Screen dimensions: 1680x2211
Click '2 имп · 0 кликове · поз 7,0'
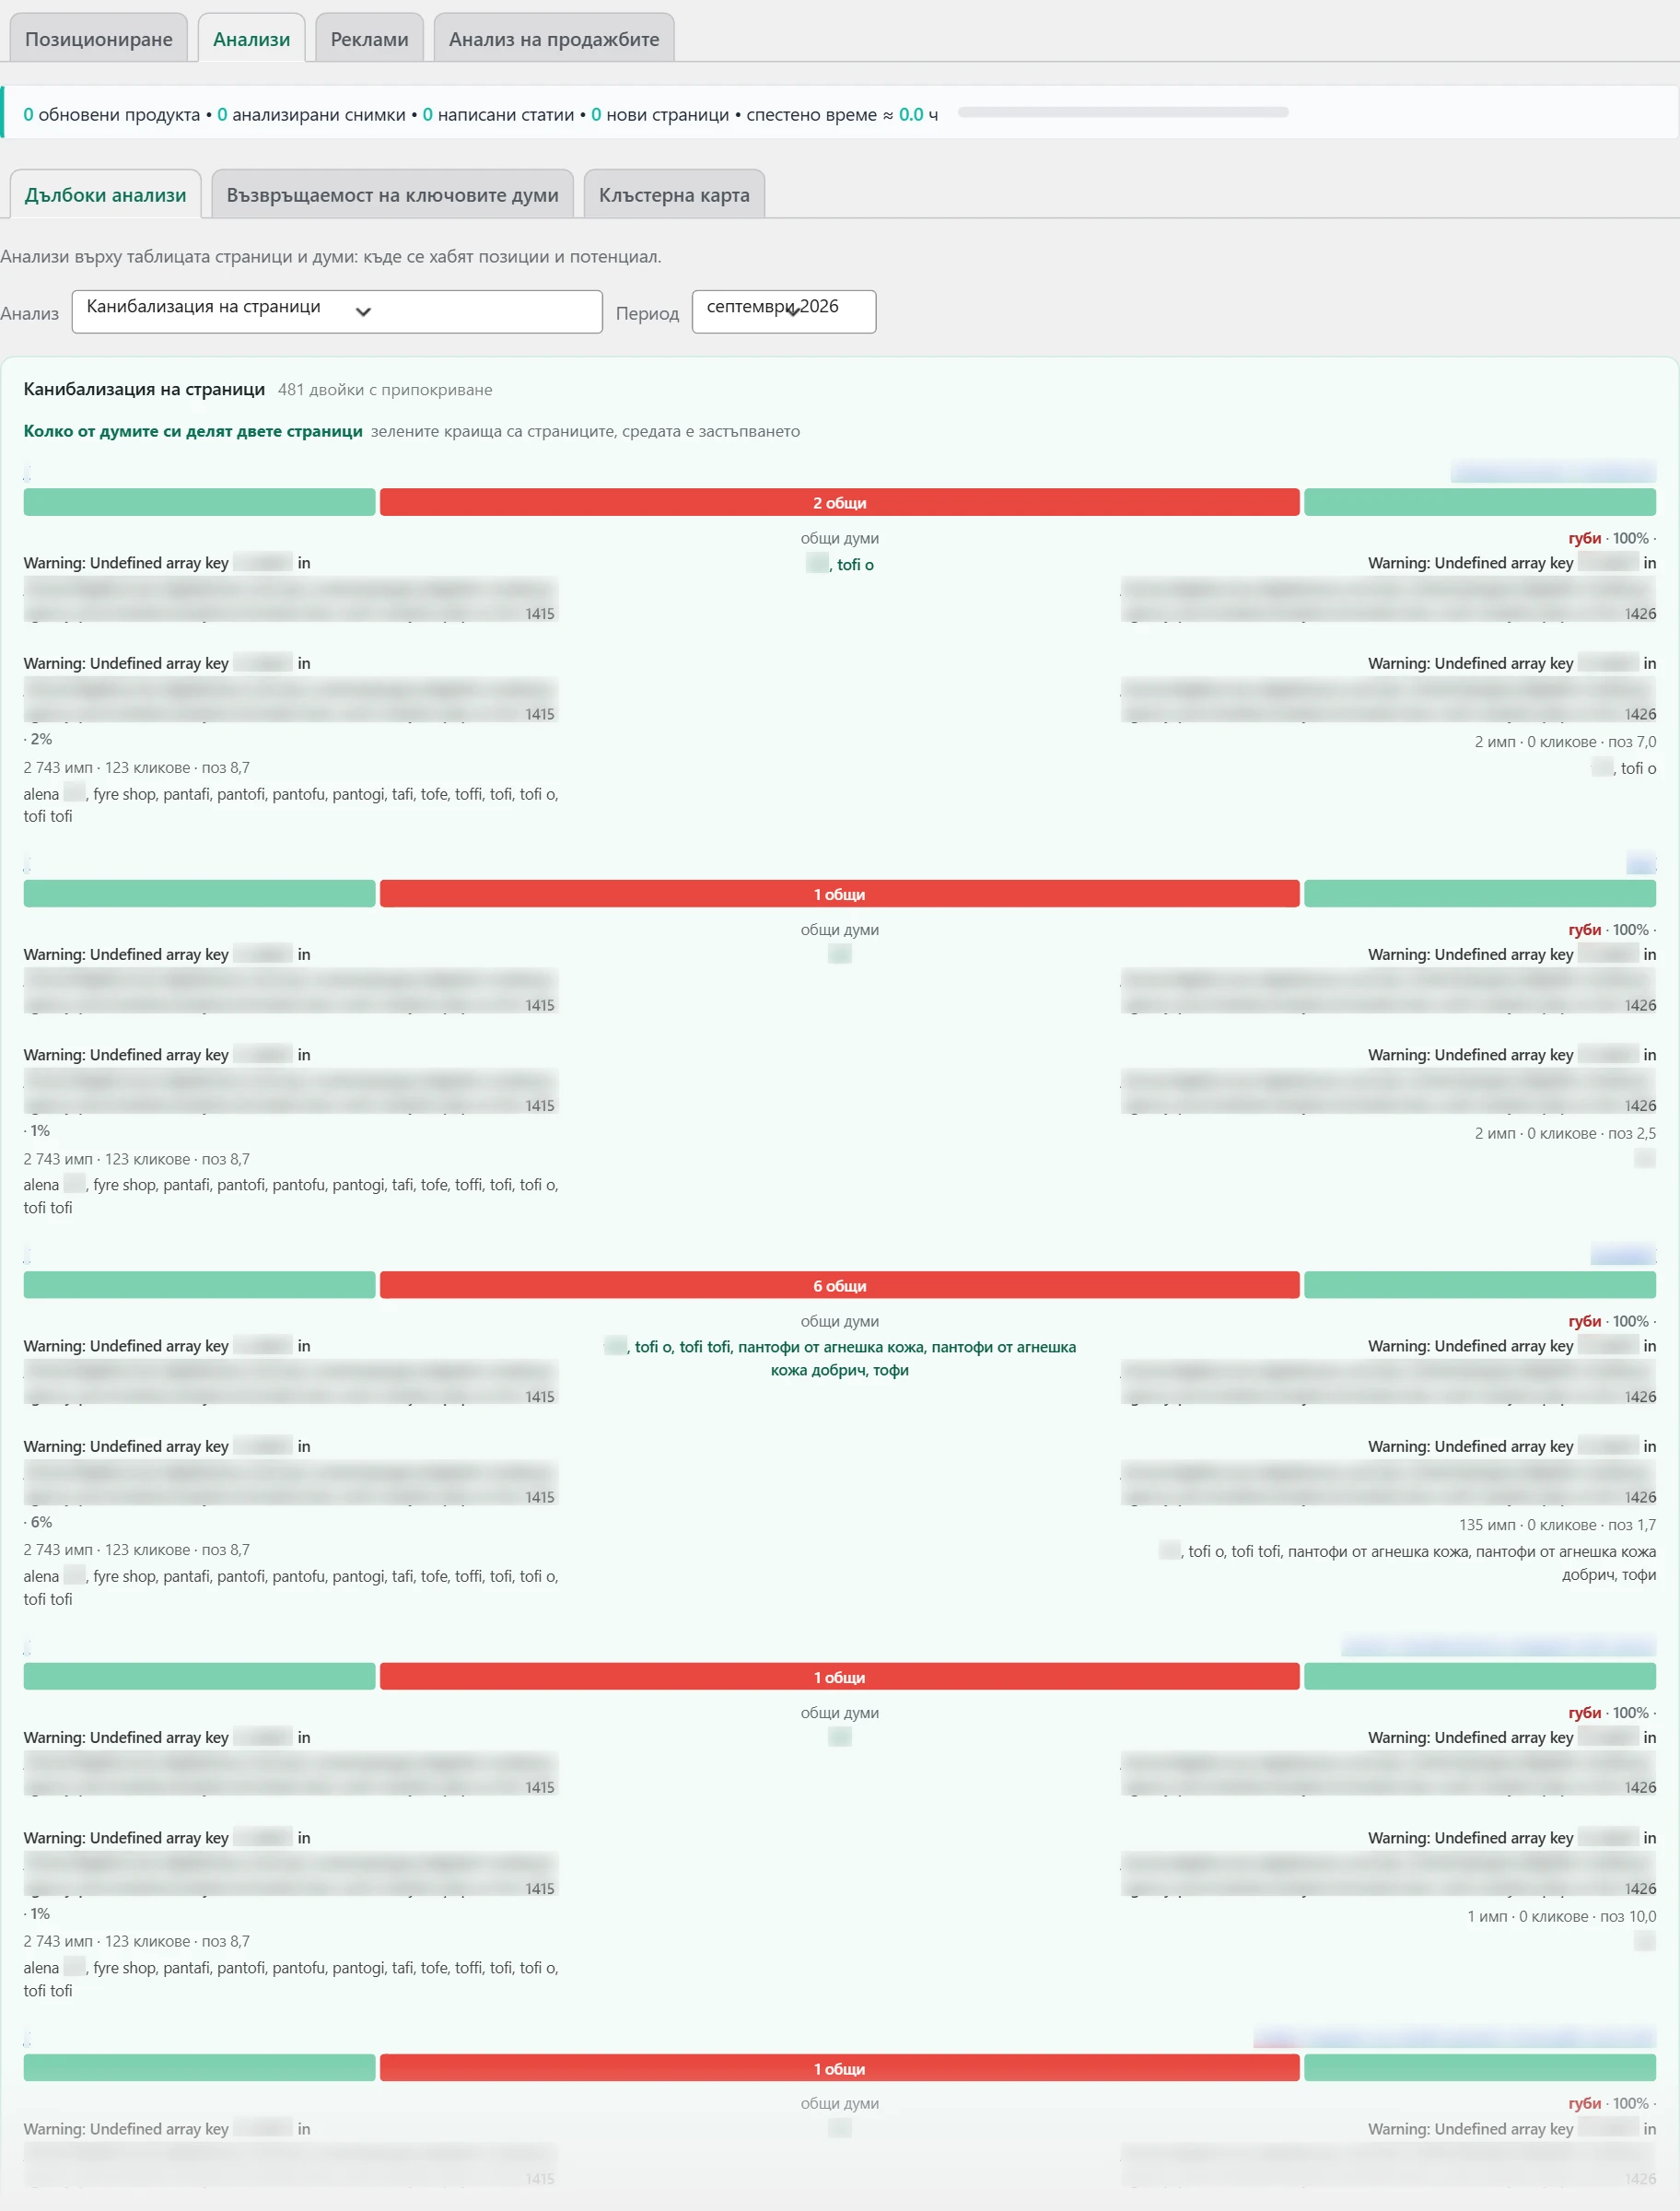[1565, 742]
